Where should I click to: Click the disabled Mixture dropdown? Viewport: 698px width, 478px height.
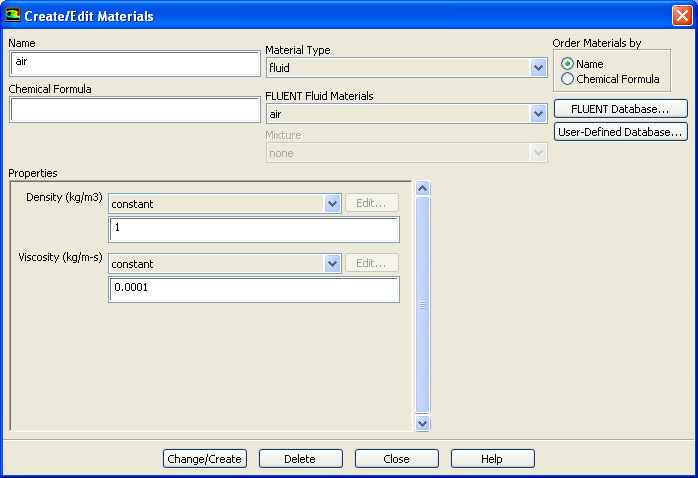[406, 153]
